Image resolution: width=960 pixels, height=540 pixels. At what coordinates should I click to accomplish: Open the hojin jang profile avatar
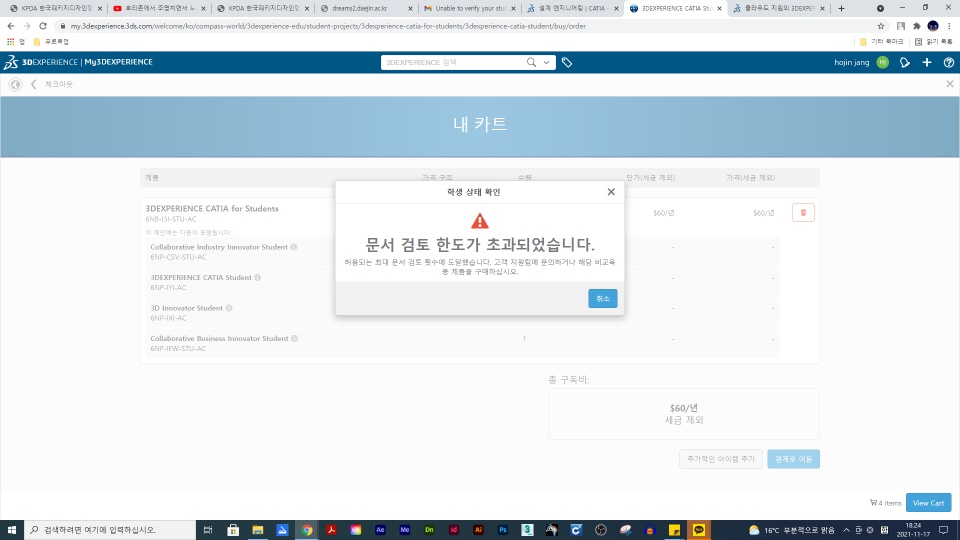click(x=882, y=62)
